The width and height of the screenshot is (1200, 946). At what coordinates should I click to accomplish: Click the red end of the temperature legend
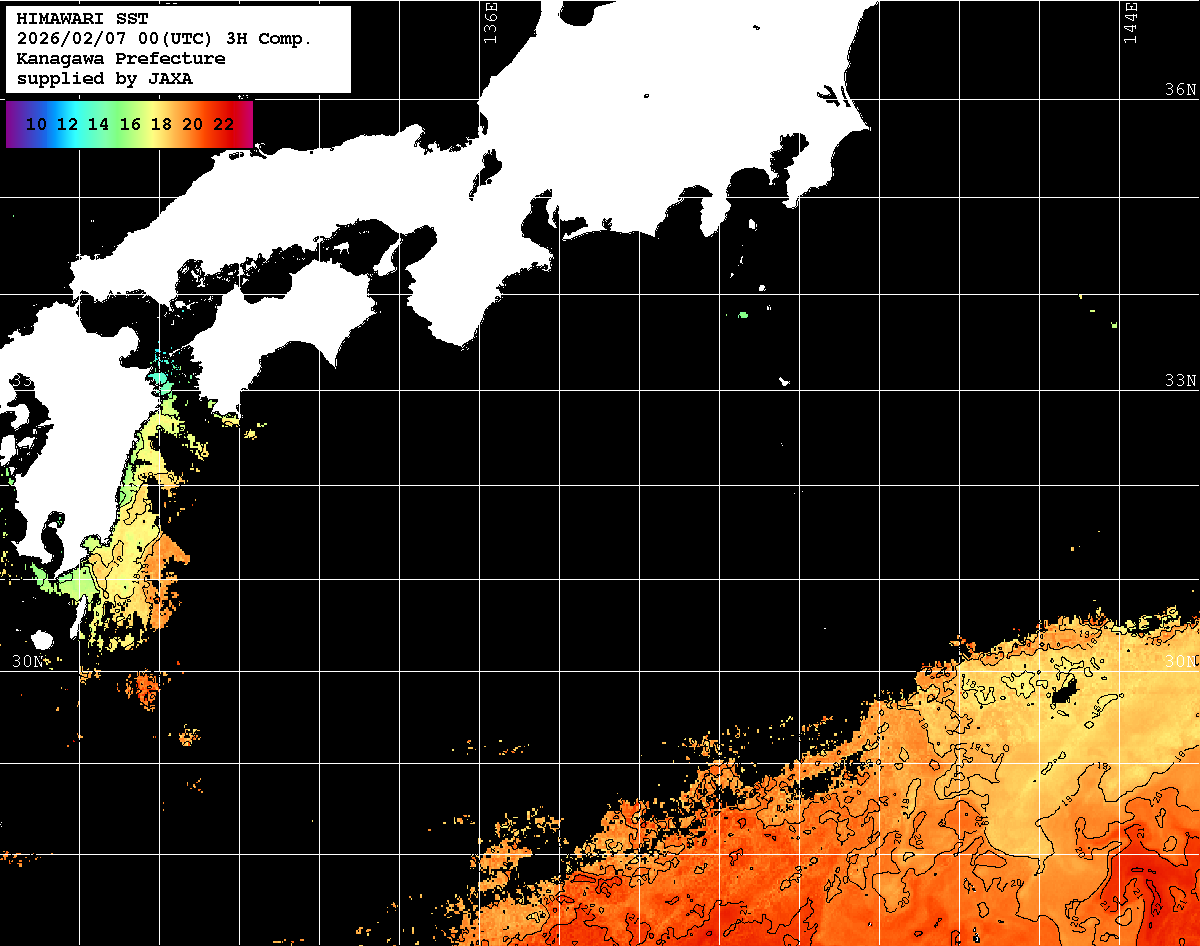(x=245, y=124)
